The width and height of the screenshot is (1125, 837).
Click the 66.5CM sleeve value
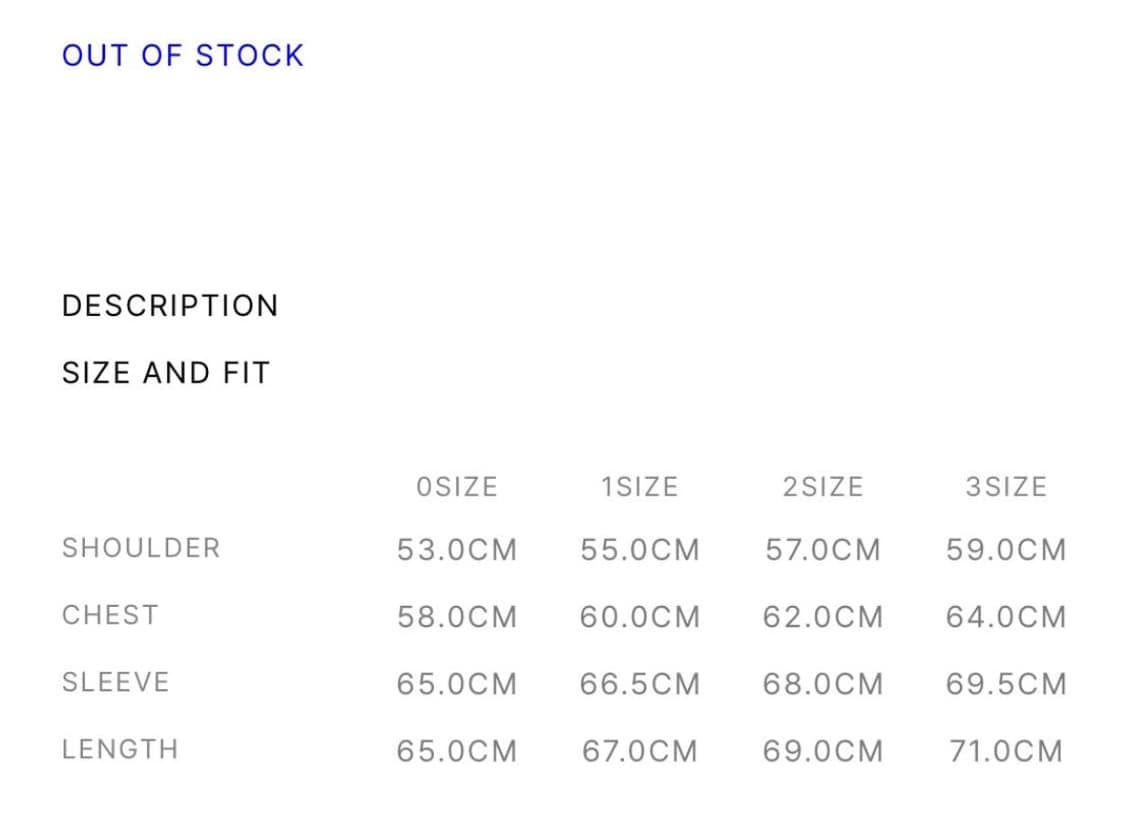click(639, 684)
